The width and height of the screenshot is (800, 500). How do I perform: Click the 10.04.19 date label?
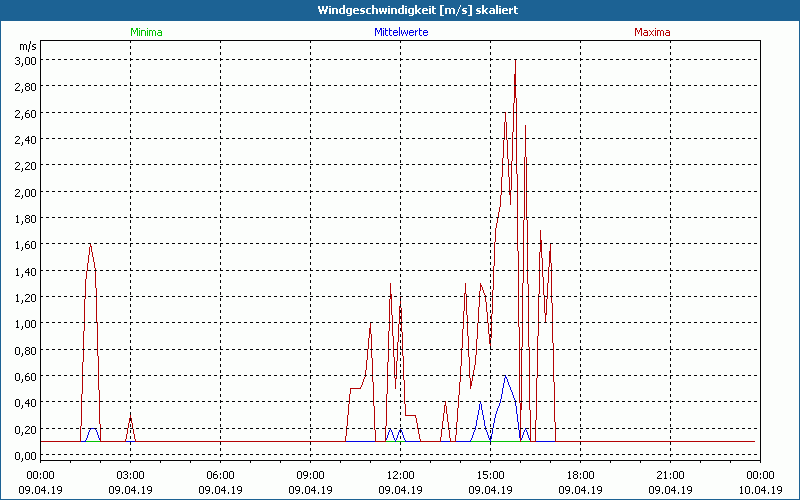pos(760,490)
